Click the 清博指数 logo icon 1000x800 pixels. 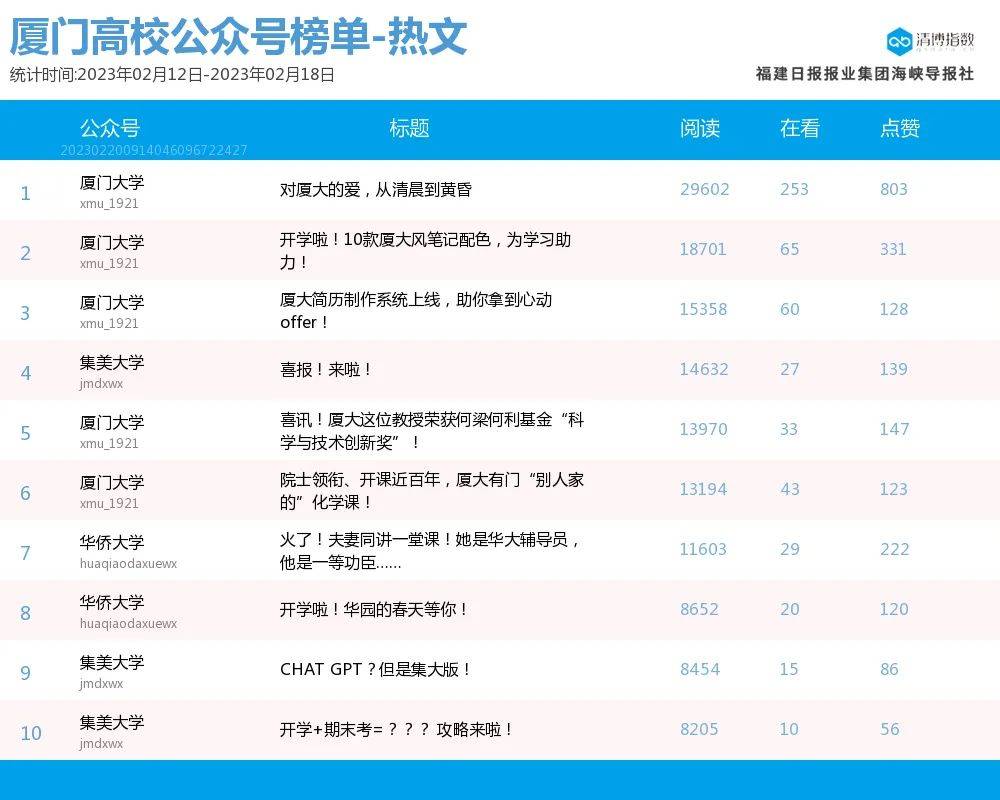(x=899, y=40)
